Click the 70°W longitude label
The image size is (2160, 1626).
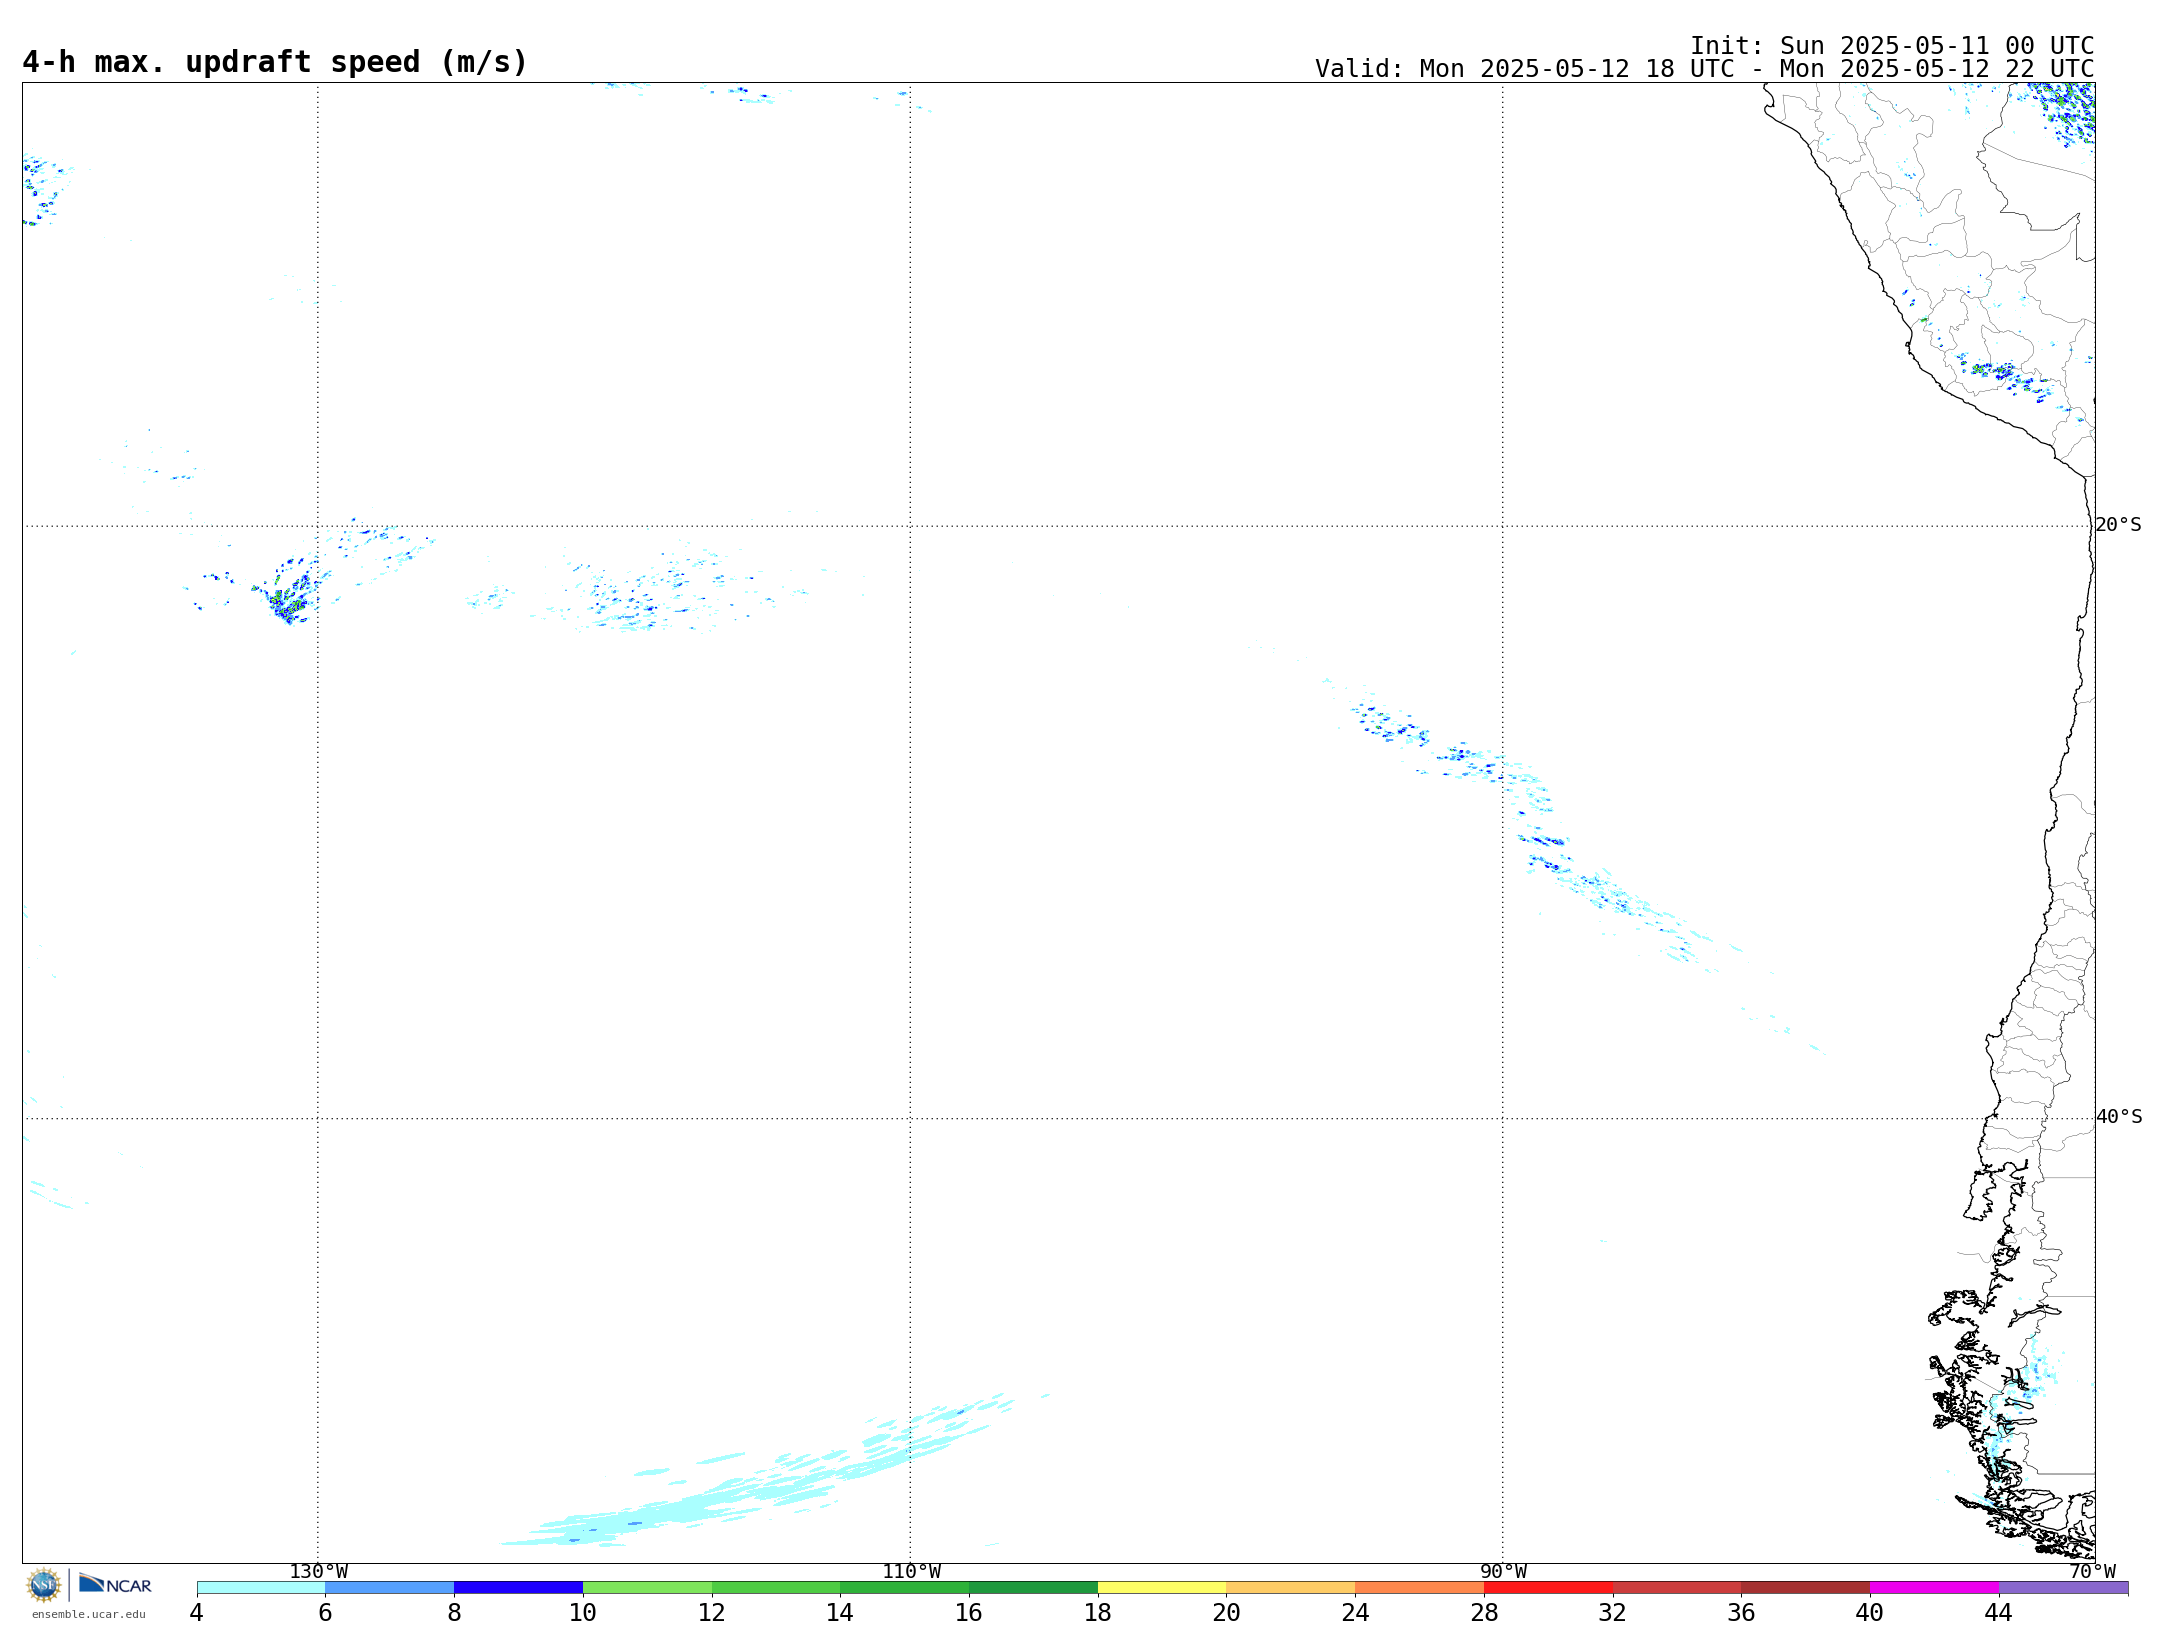(2092, 1572)
